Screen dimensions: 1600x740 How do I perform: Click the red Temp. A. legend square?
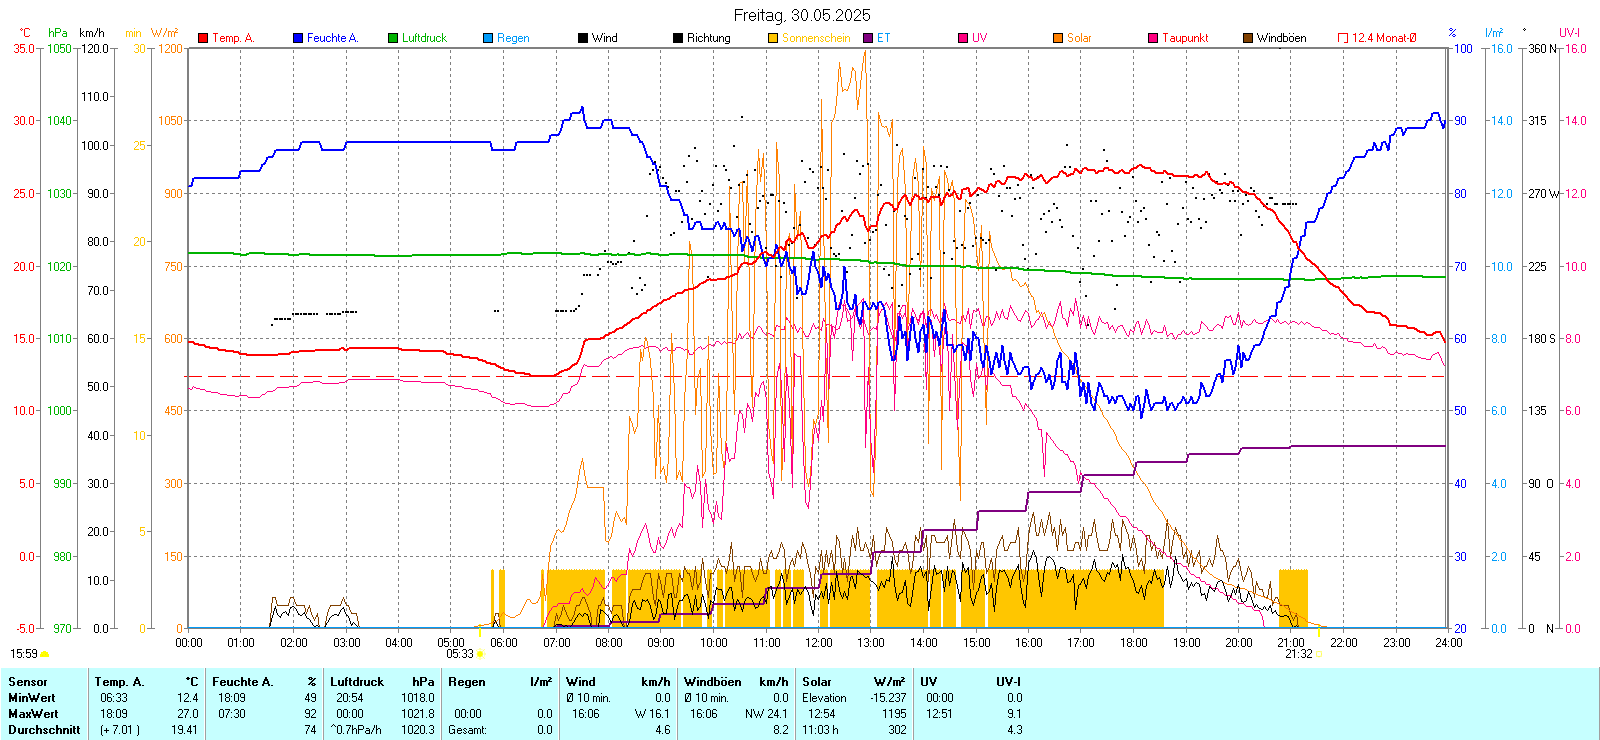[x=203, y=38]
